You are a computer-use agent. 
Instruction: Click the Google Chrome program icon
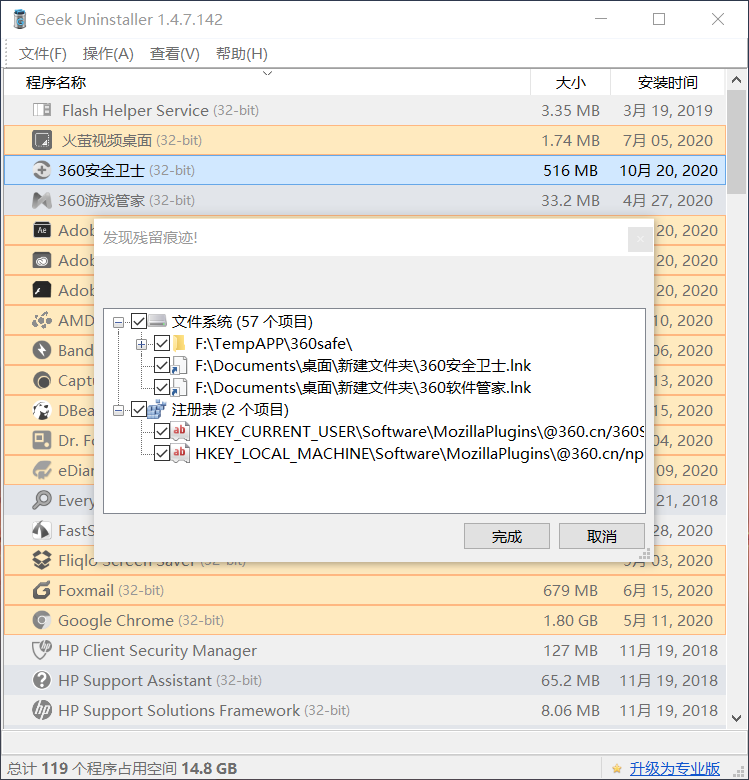coord(42,620)
